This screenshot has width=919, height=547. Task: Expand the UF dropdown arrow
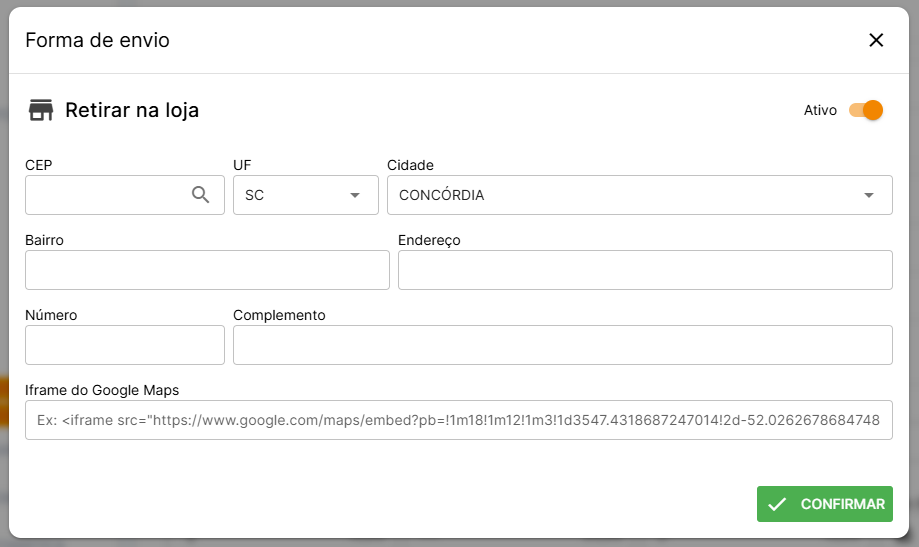point(355,195)
